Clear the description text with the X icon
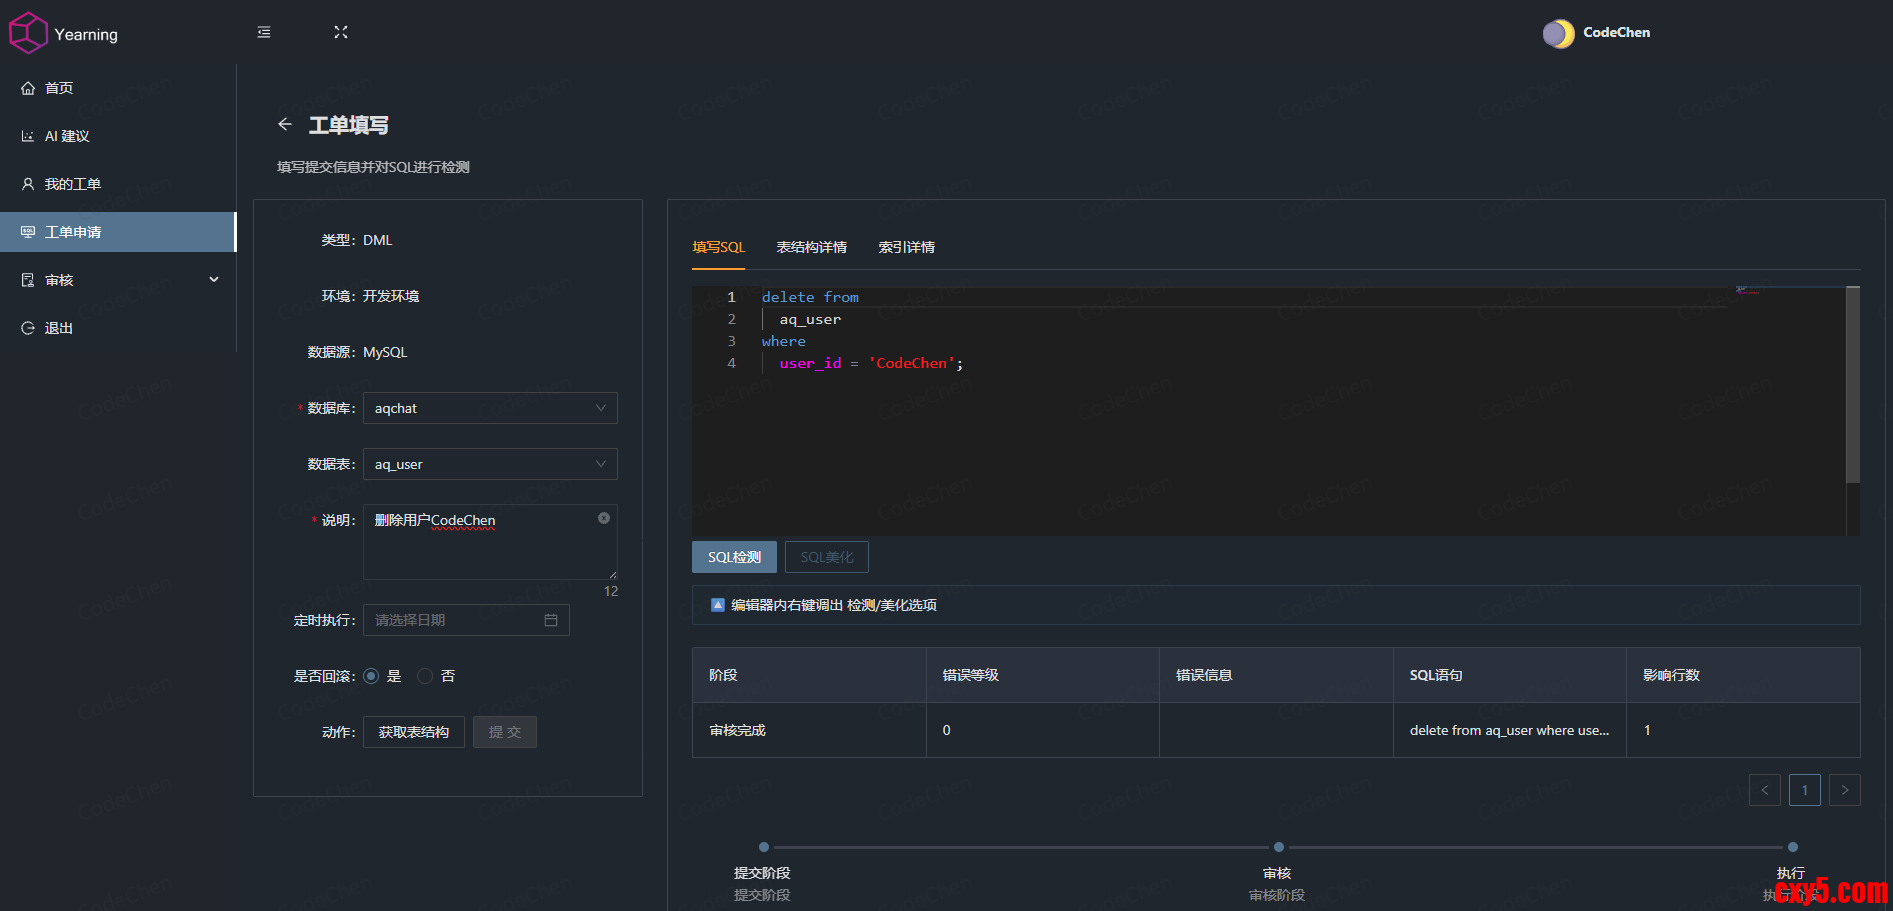This screenshot has height=911, width=1893. pos(604,518)
